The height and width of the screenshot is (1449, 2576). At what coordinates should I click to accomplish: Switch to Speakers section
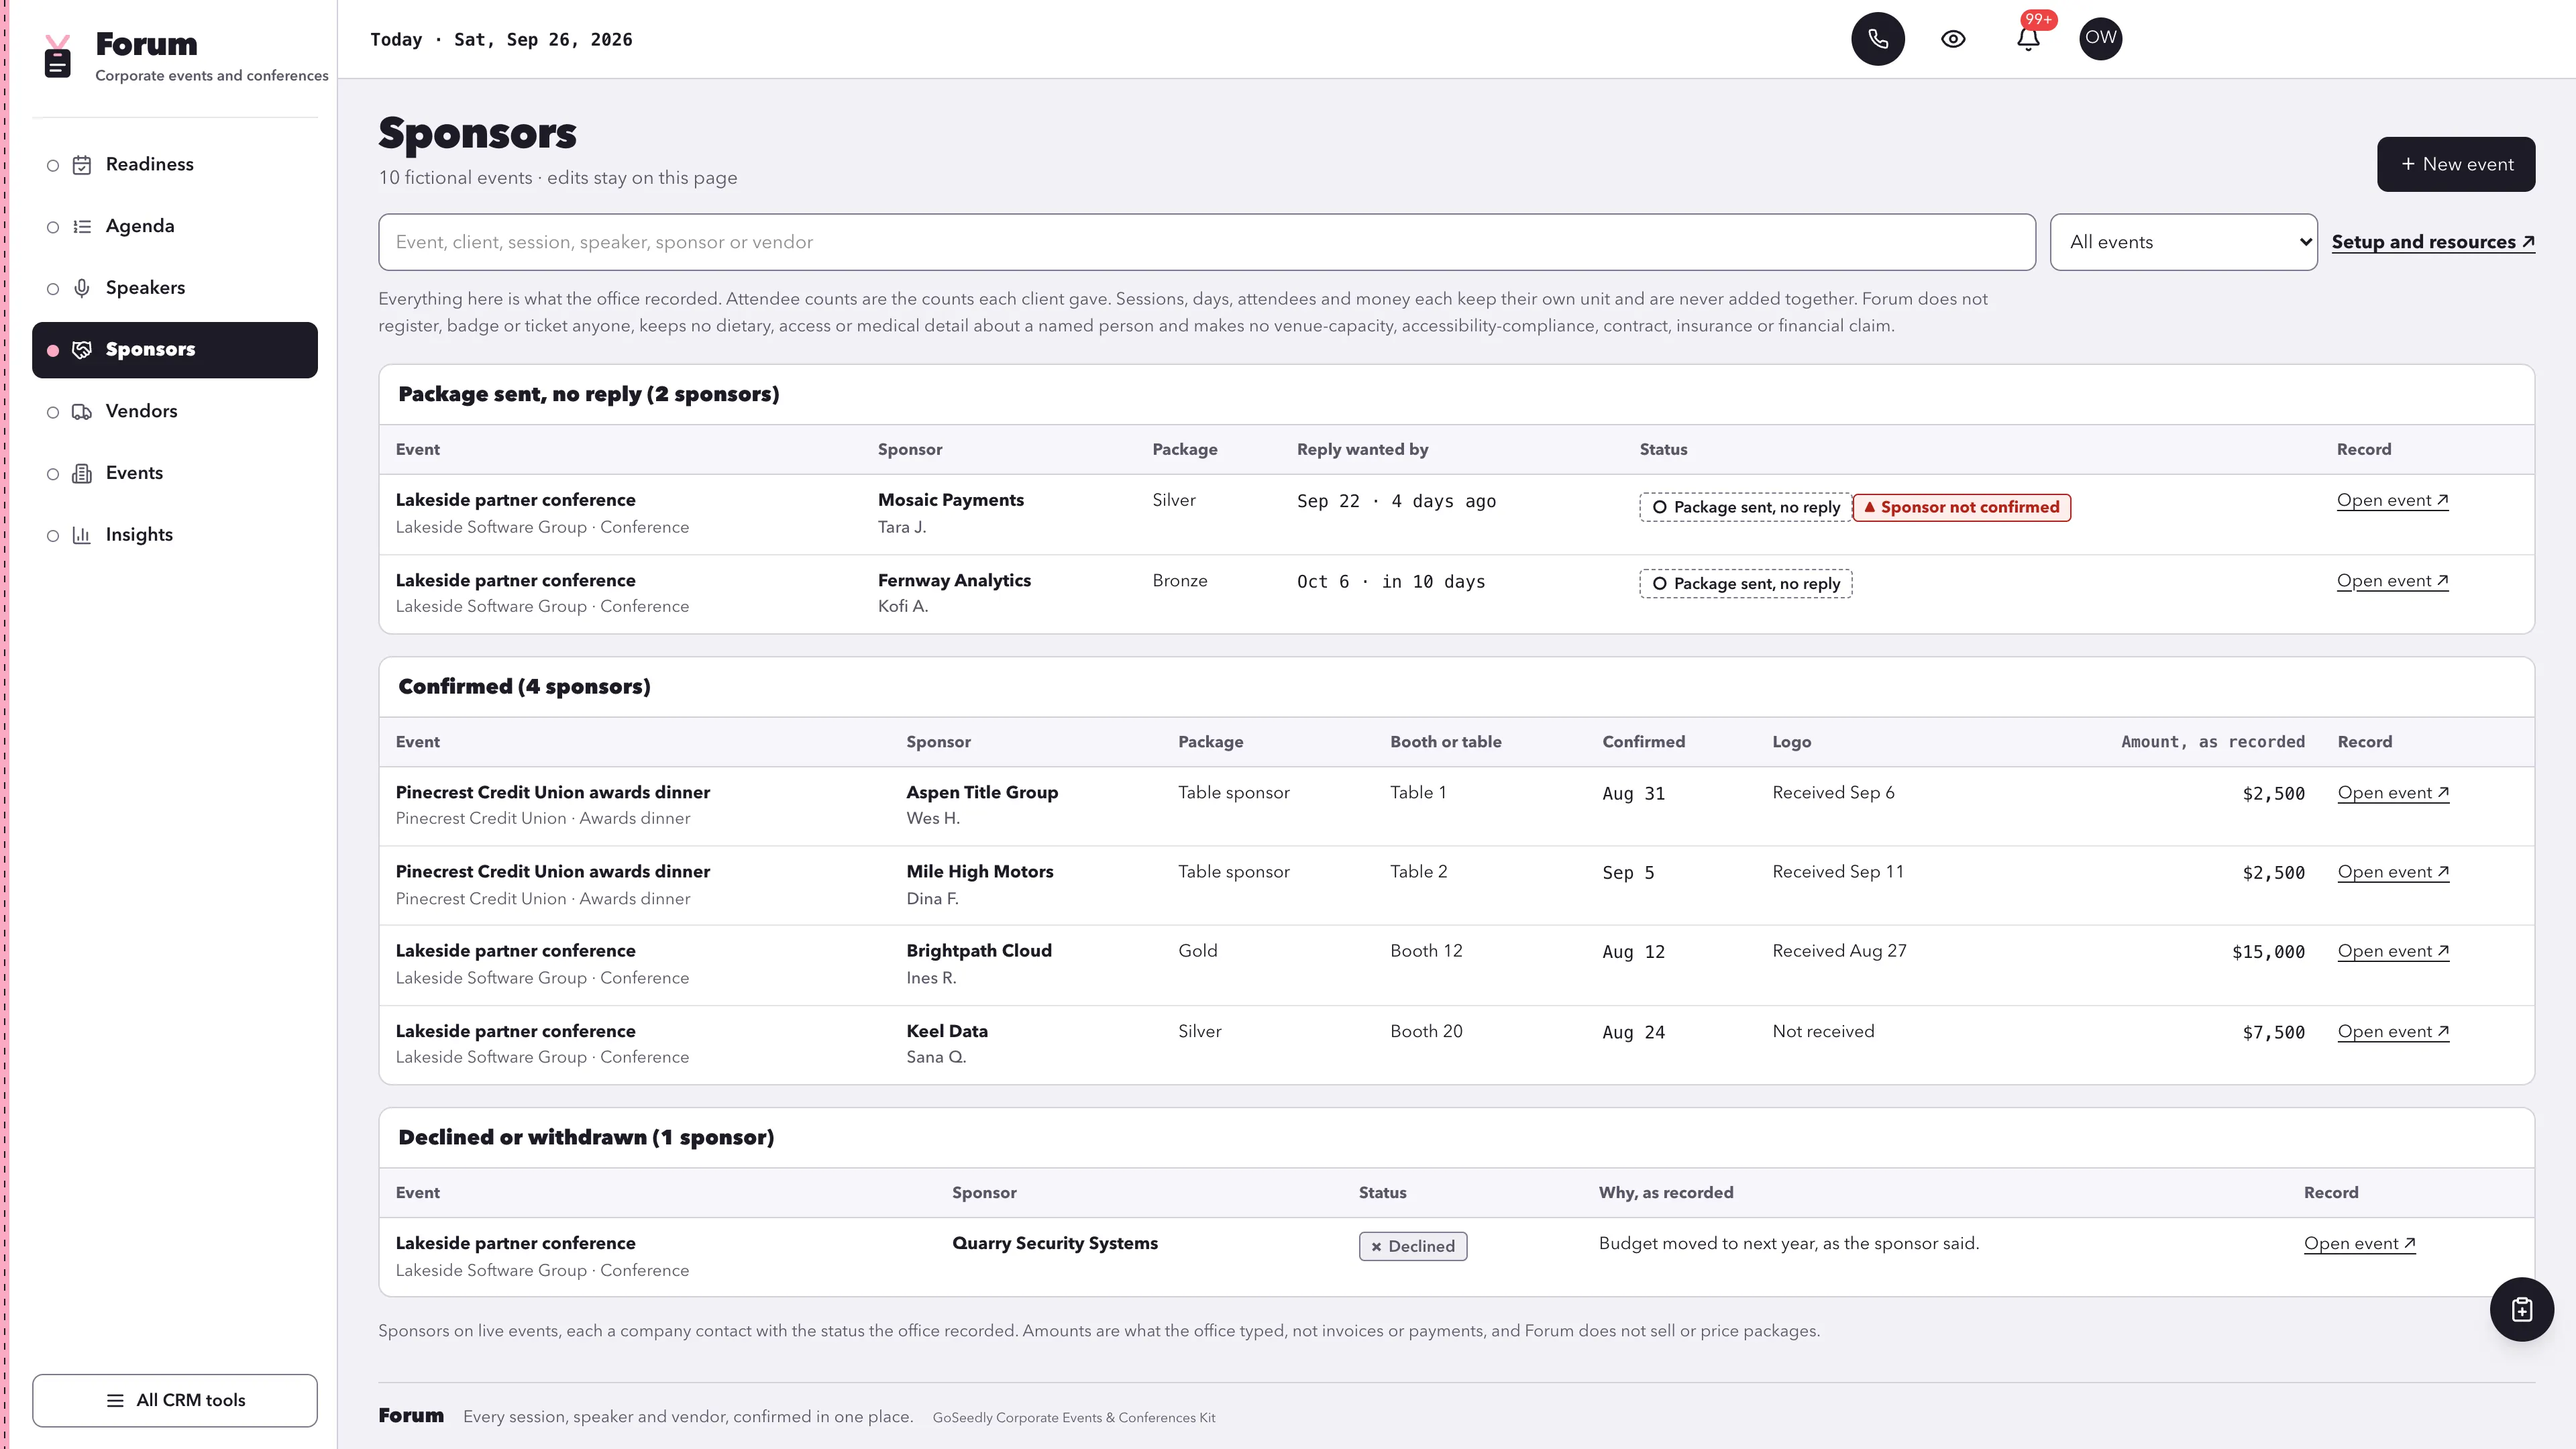[x=175, y=288]
